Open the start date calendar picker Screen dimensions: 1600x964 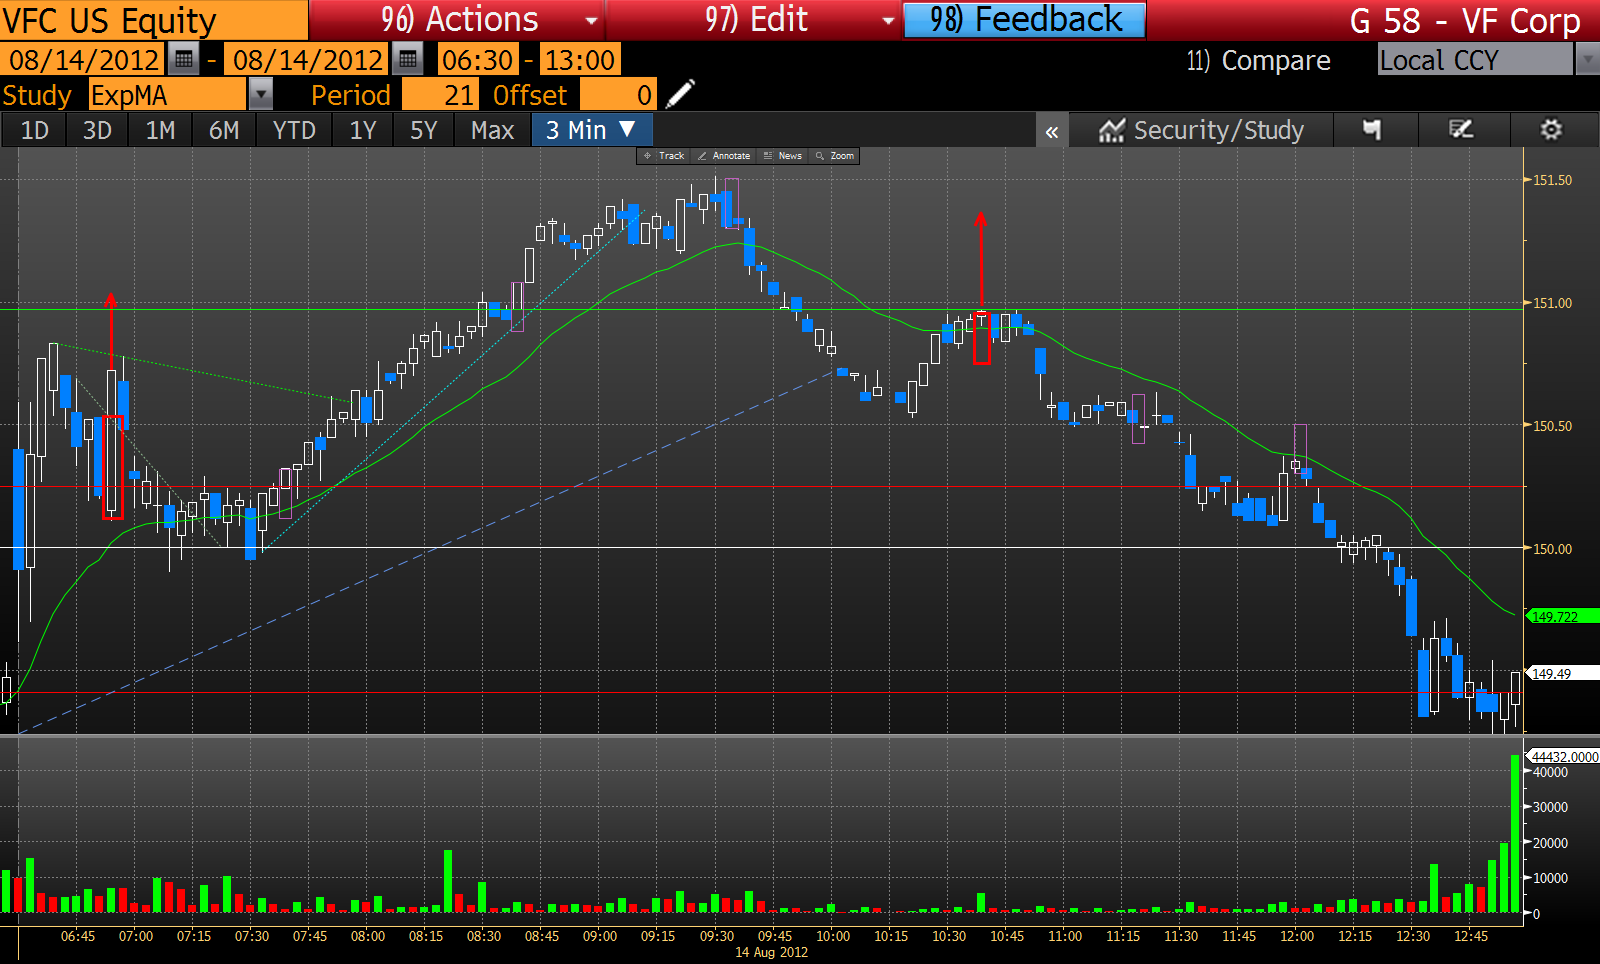(x=183, y=60)
